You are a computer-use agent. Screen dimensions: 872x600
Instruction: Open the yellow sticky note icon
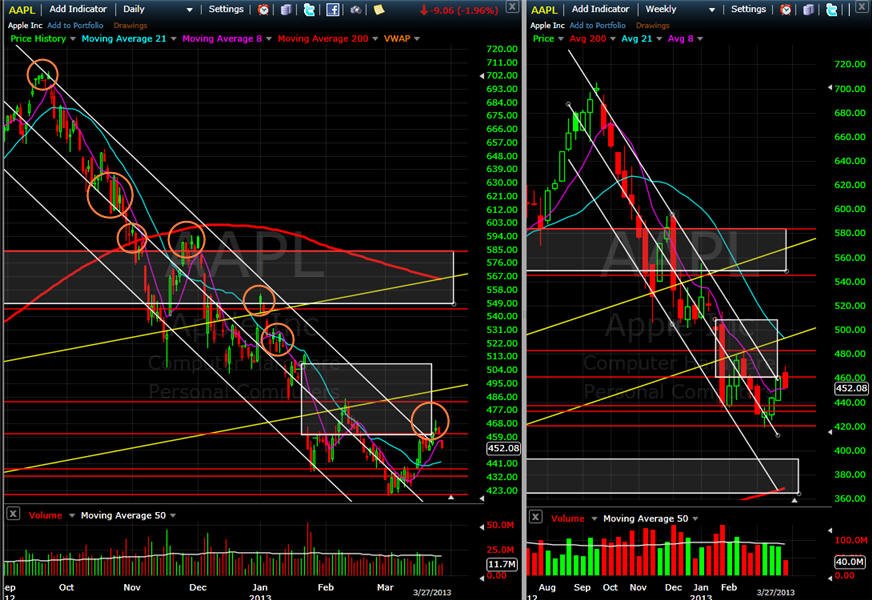click(379, 9)
